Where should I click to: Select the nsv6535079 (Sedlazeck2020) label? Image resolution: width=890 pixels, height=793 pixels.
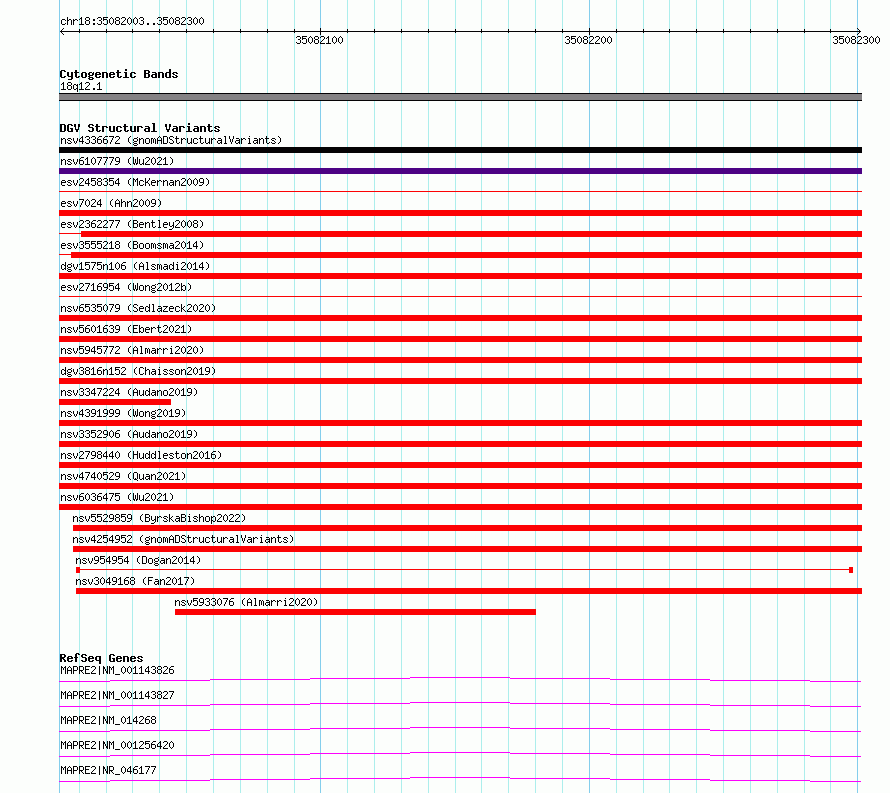click(138, 308)
